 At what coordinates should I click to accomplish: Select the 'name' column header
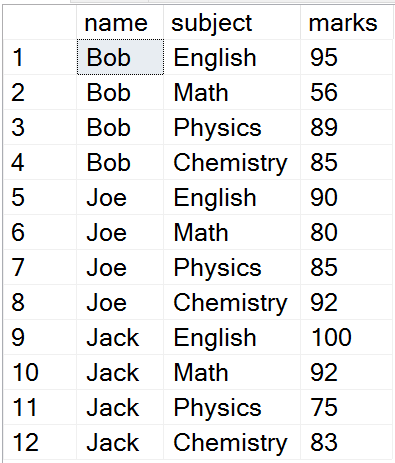(x=120, y=23)
